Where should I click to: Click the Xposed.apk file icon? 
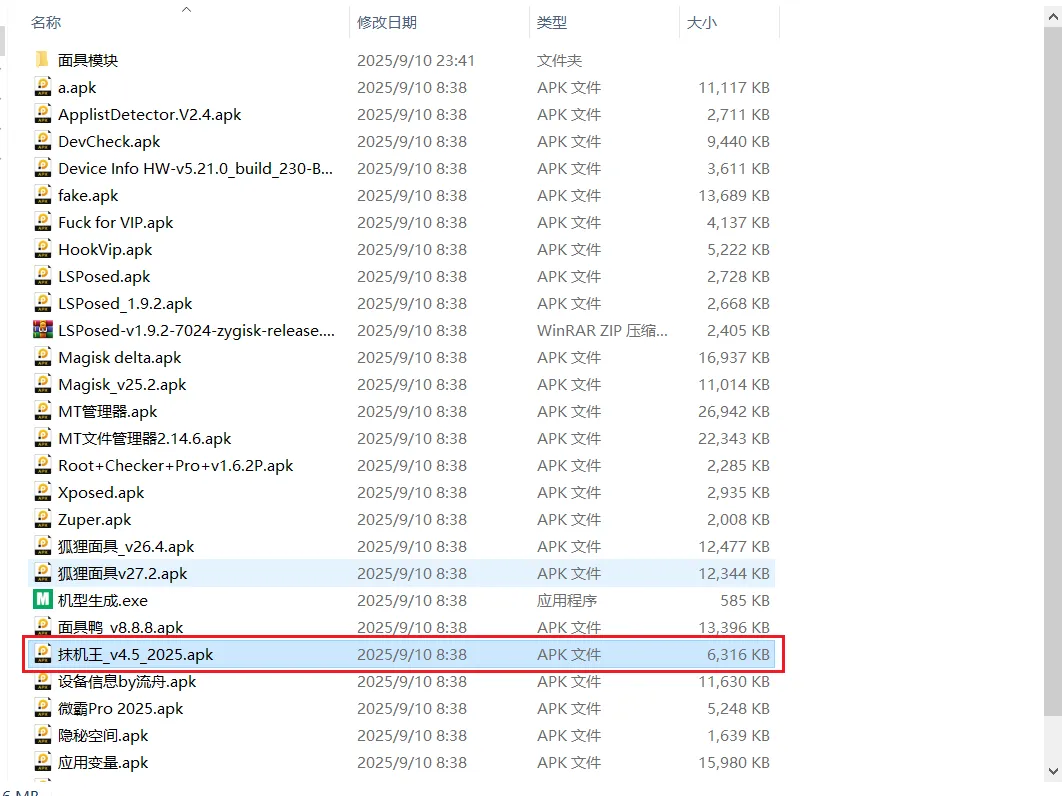tap(42, 493)
